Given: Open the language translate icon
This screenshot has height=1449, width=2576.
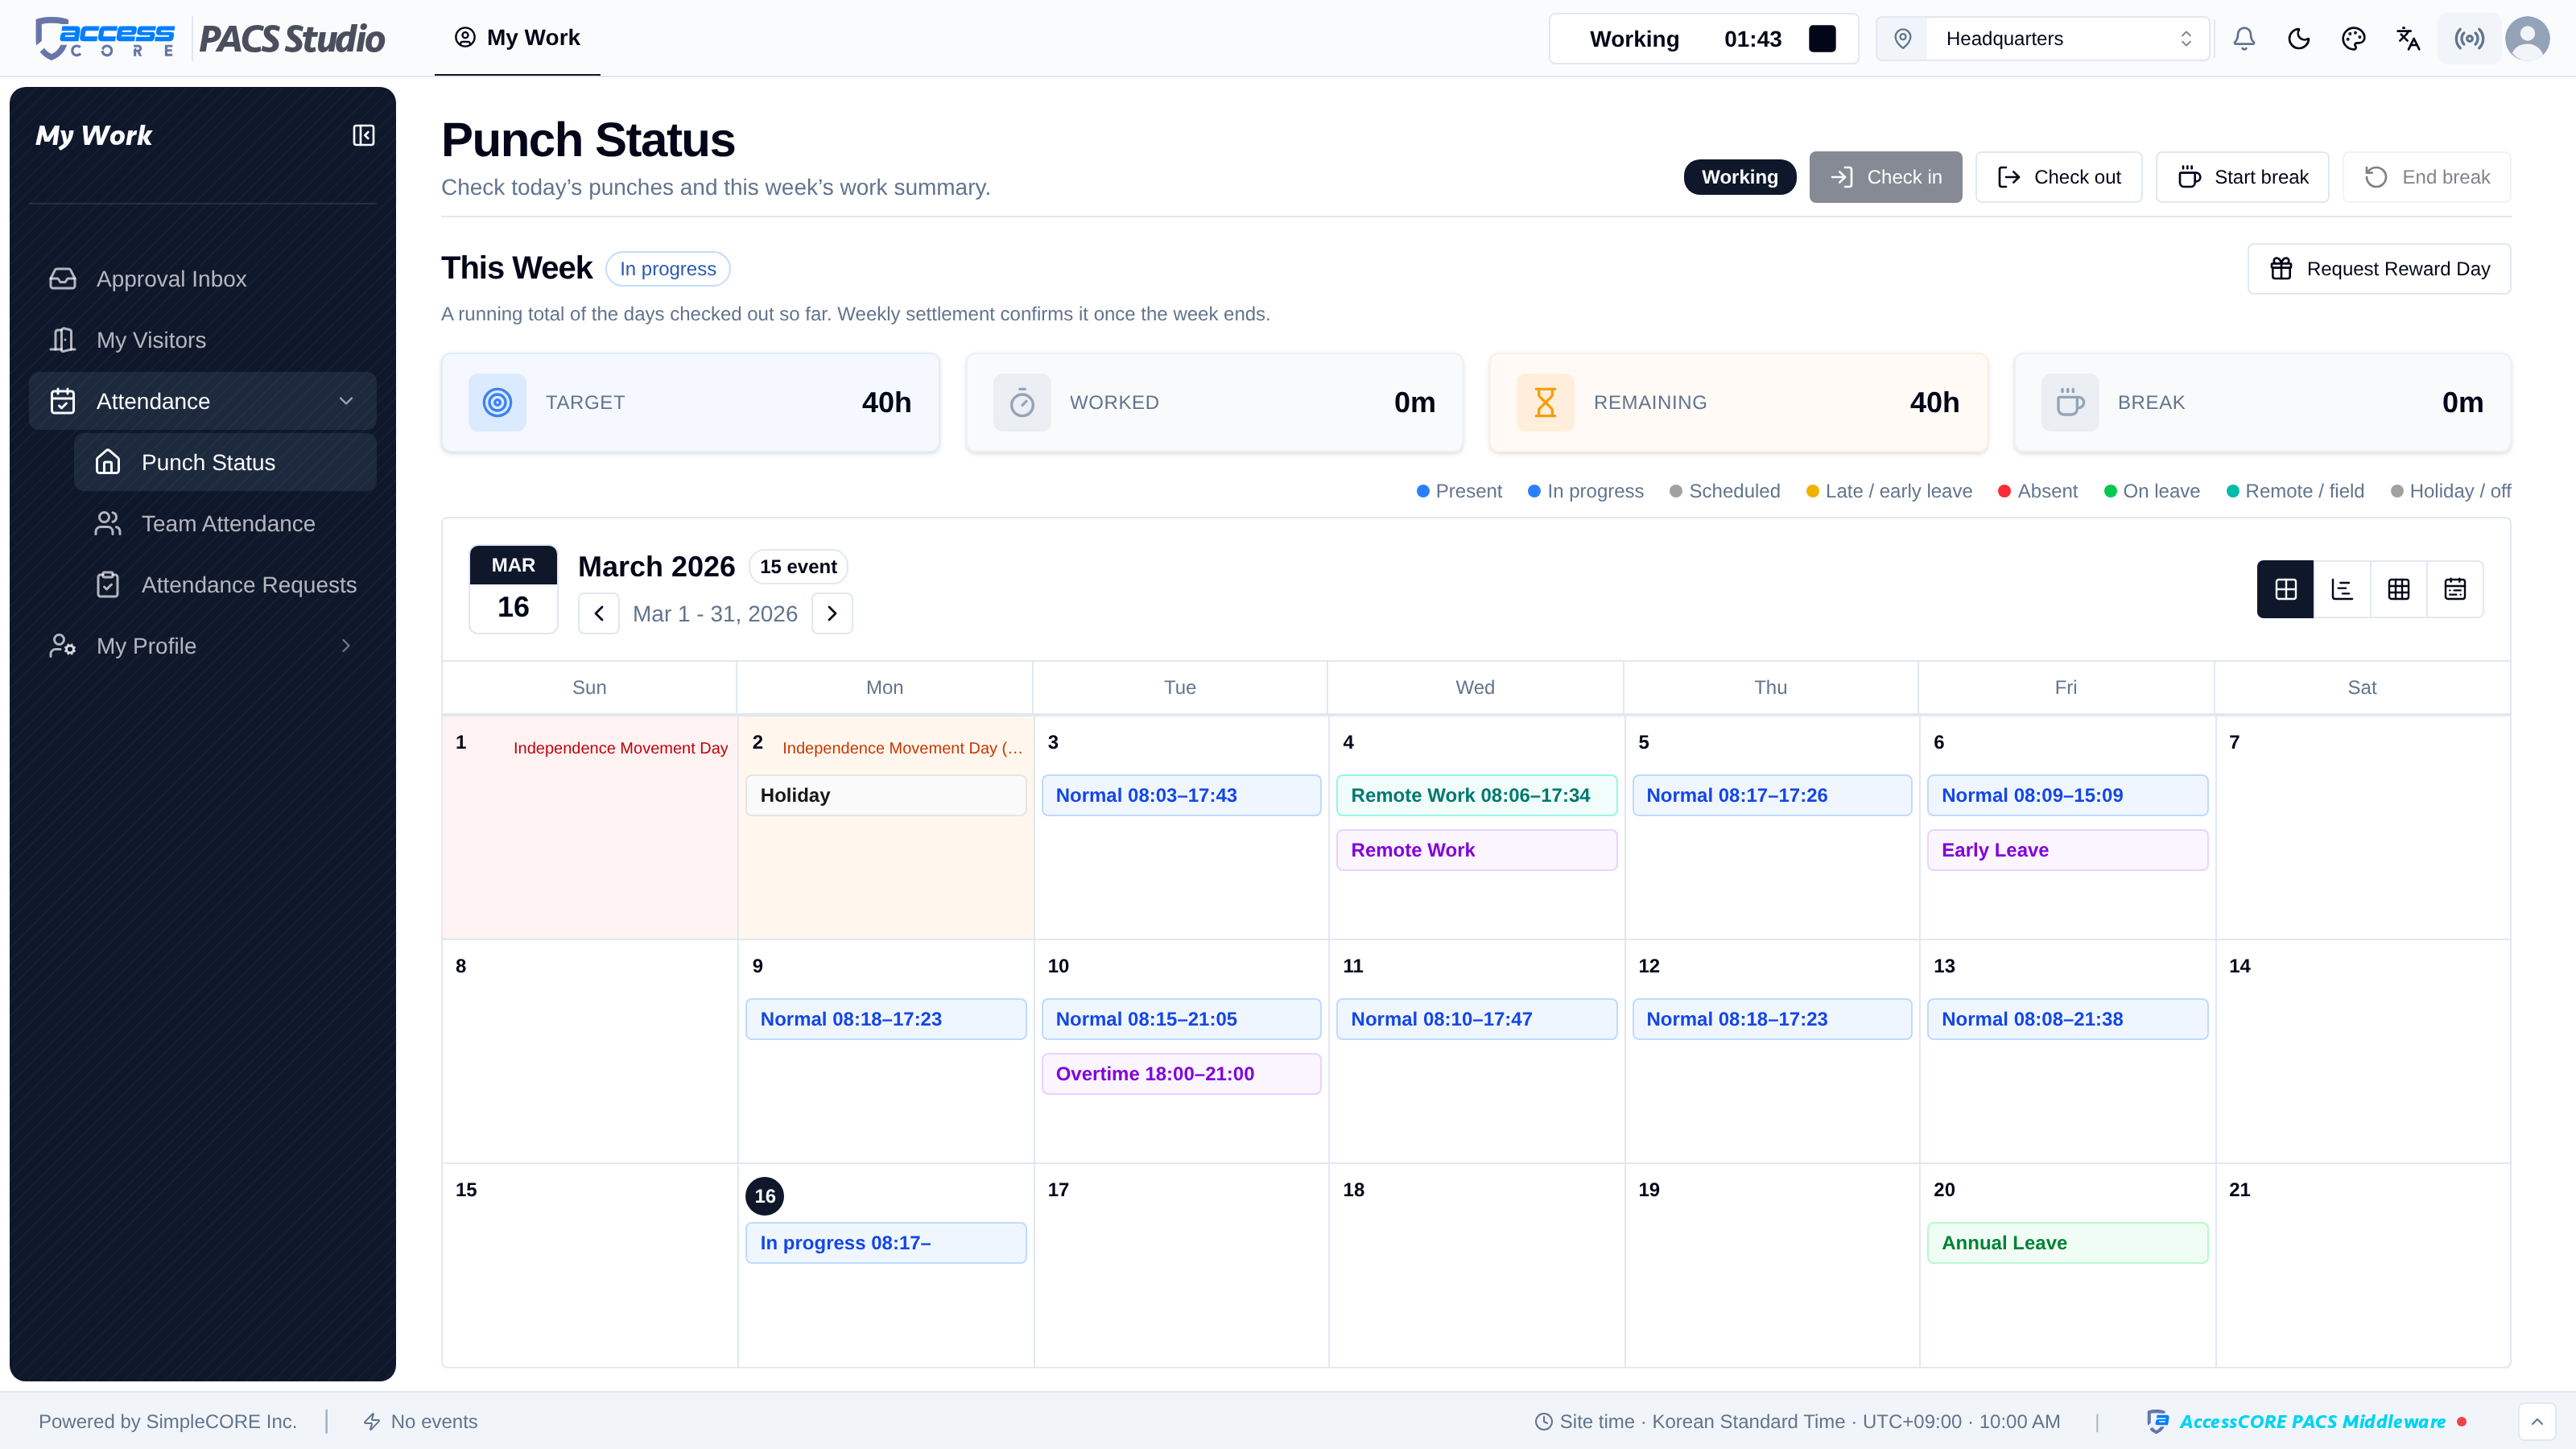Looking at the screenshot, I should pyautogui.click(x=2408, y=39).
